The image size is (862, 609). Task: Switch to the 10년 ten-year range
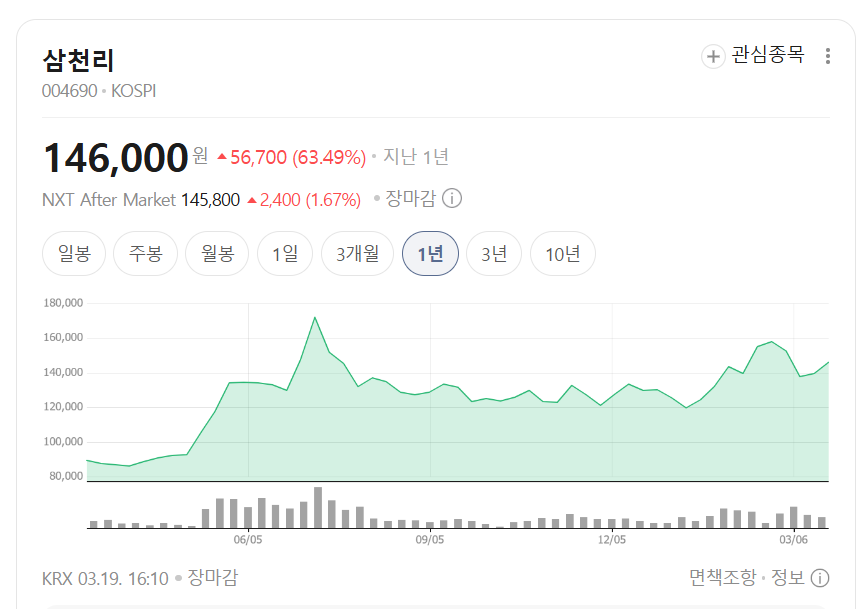[562, 253]
